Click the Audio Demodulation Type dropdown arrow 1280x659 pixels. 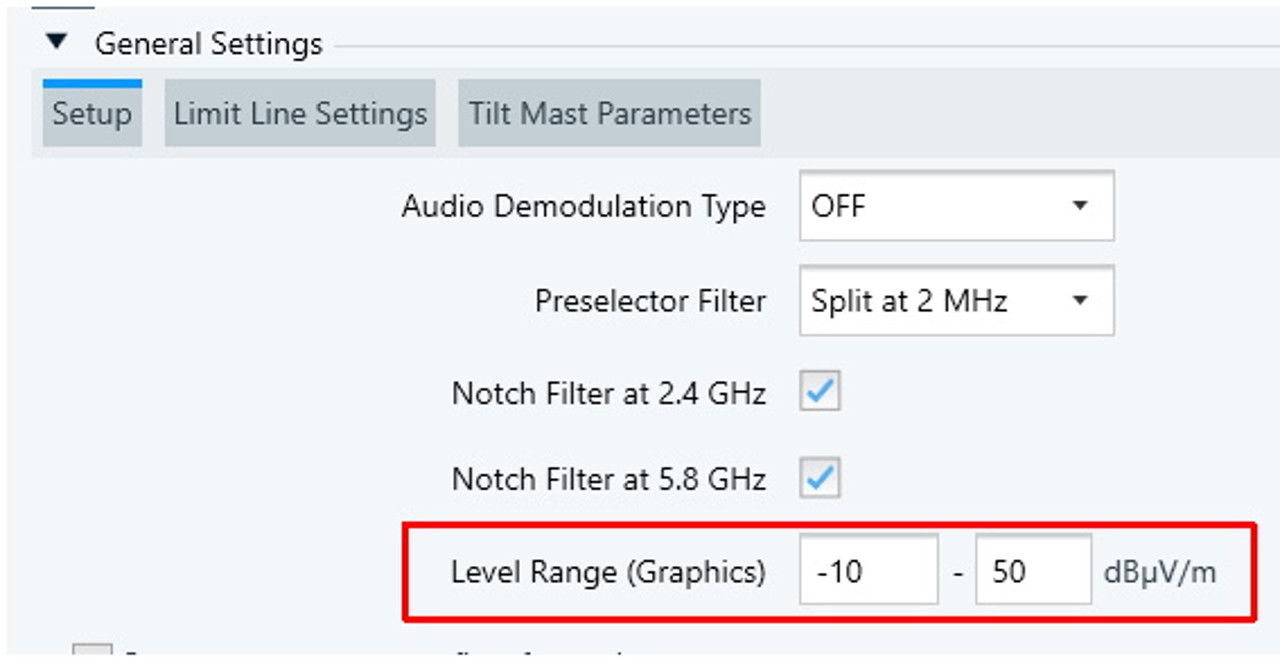[x=1079, y=206]
